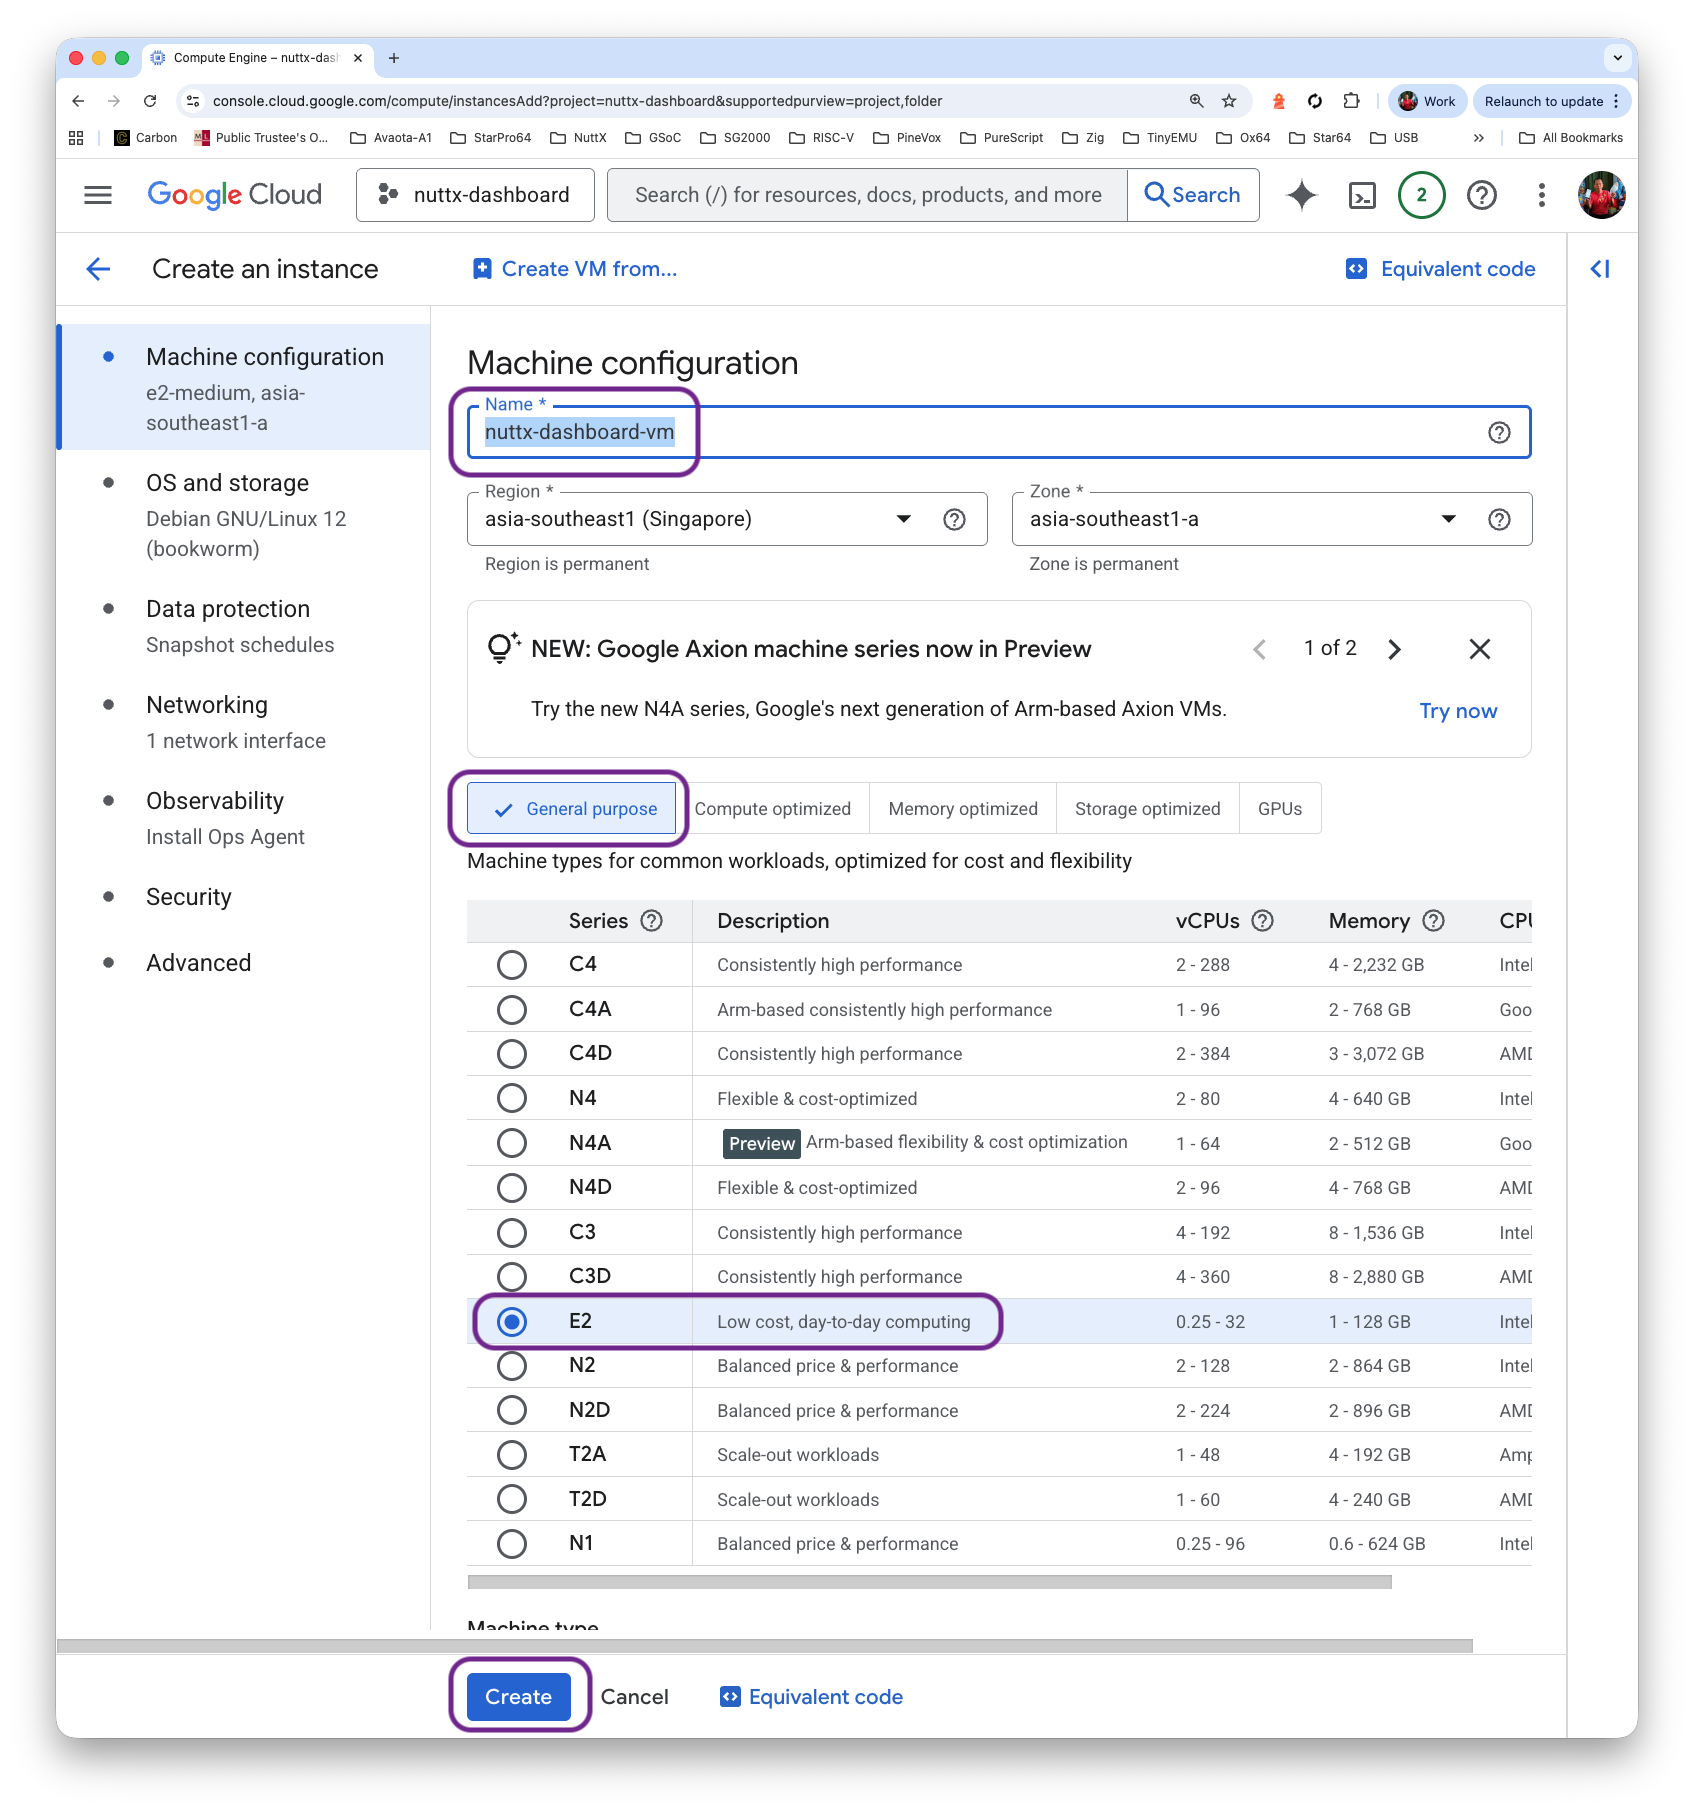Click the Google Cloud logo
1694x1812 pixels.
pyautogui.click(x=234, y=194)
